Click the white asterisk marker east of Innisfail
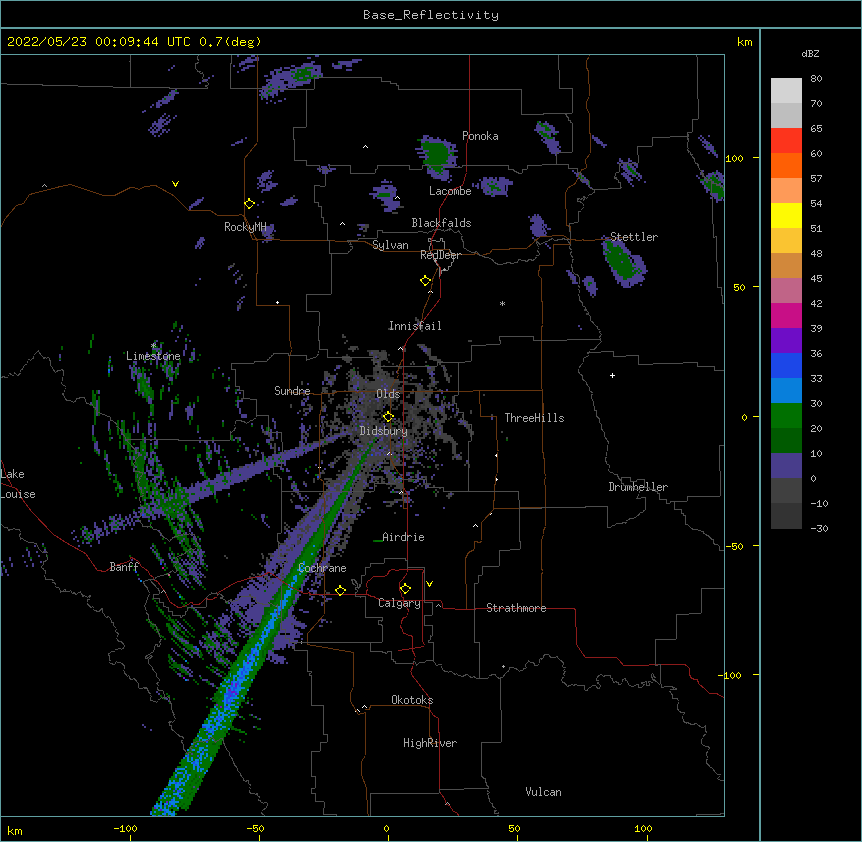The height and width of the screenshot is (842, 862). pos(502,303)
